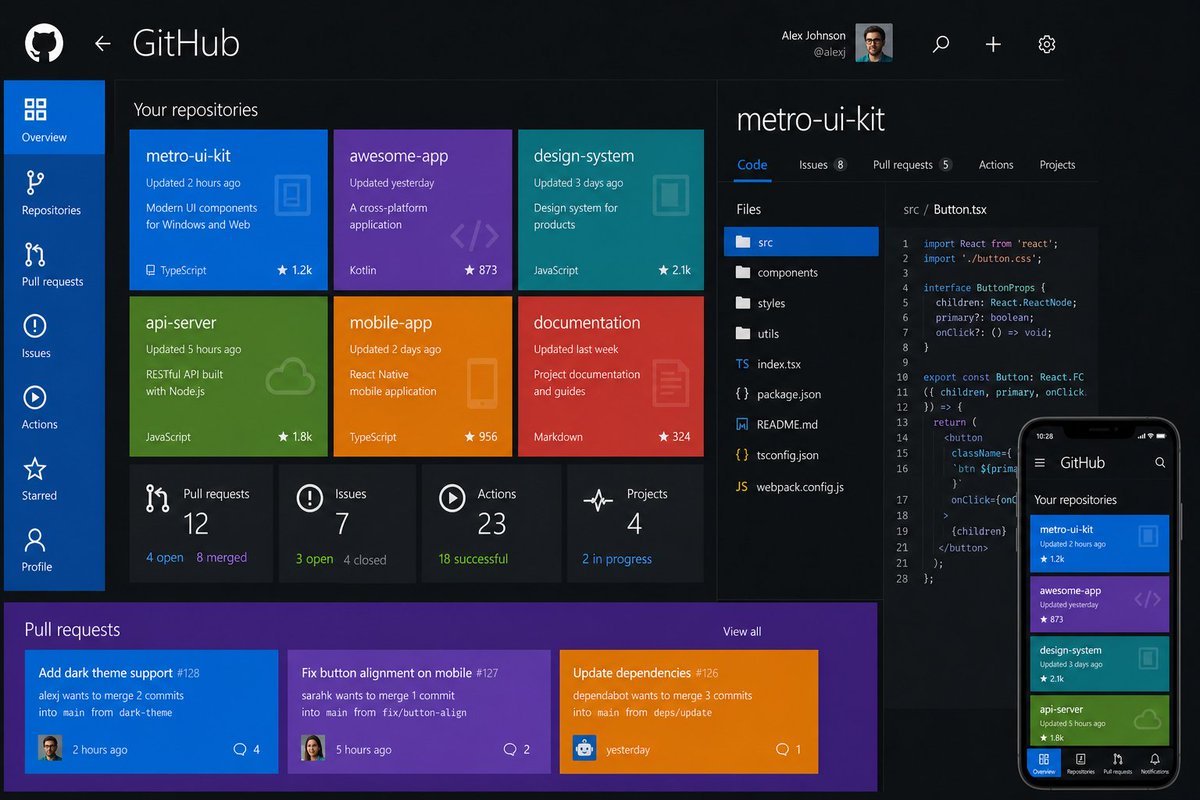Open the Issues 7 stats tile
The image size is (1200, 800).
tap(347, 524)
